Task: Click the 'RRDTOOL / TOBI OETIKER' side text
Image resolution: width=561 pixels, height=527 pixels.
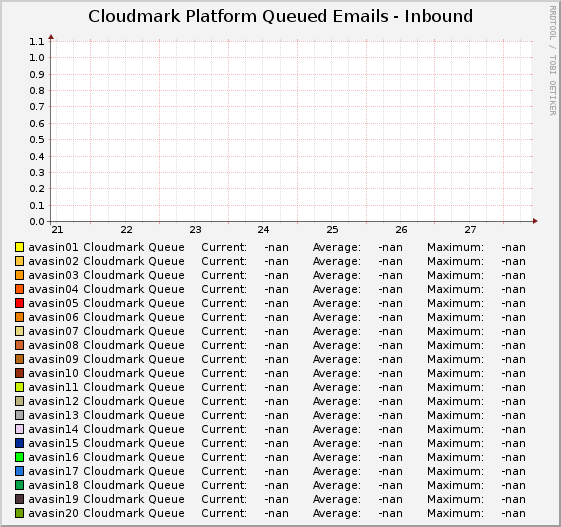Action: point(552,61)
